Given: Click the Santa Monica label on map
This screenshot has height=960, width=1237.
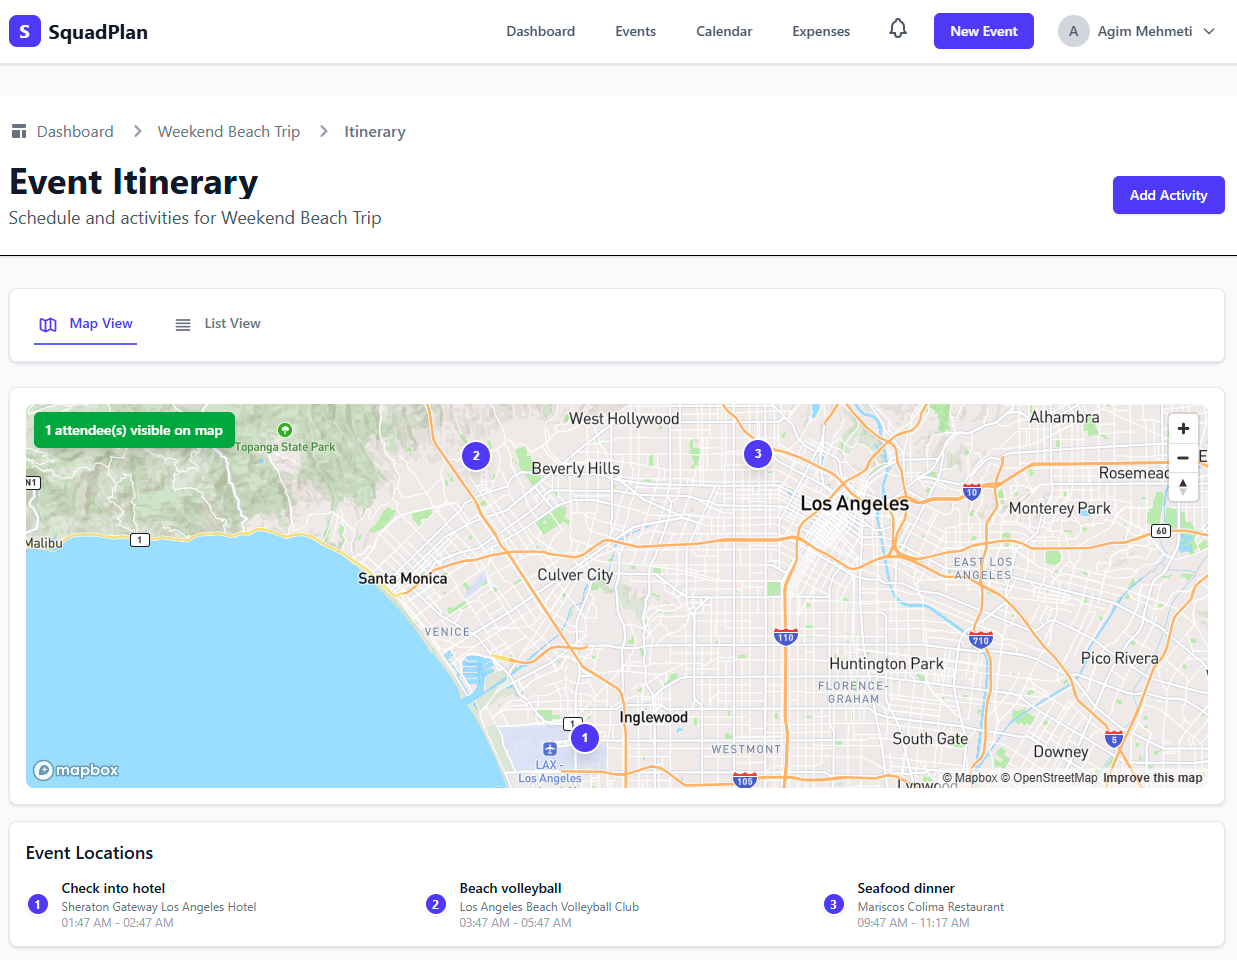Looking at the screenshot, I should (403, 578).
